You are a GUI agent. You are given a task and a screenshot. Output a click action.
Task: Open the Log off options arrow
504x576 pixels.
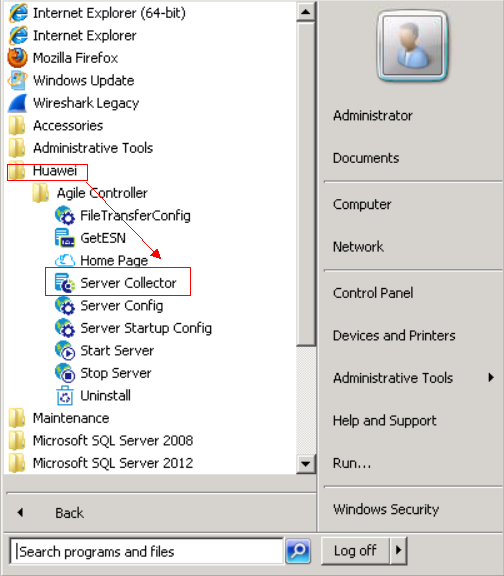coord(398,550)
